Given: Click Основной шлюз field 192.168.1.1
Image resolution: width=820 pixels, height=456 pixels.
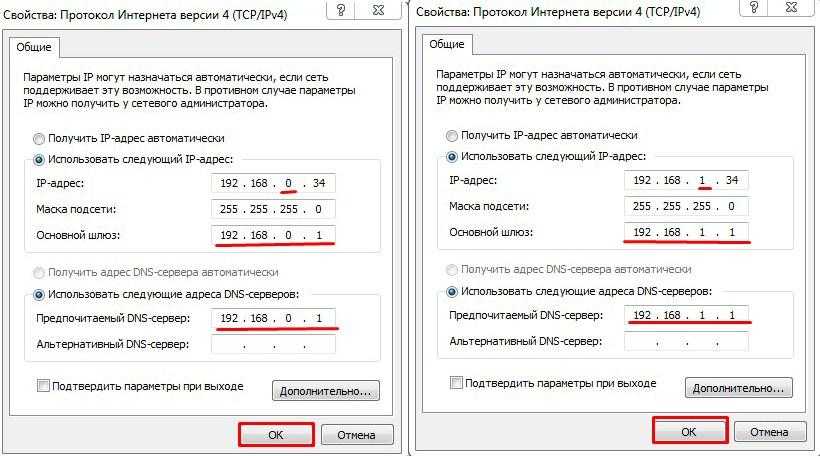Looking at the screenshot, I should (687, 232).
